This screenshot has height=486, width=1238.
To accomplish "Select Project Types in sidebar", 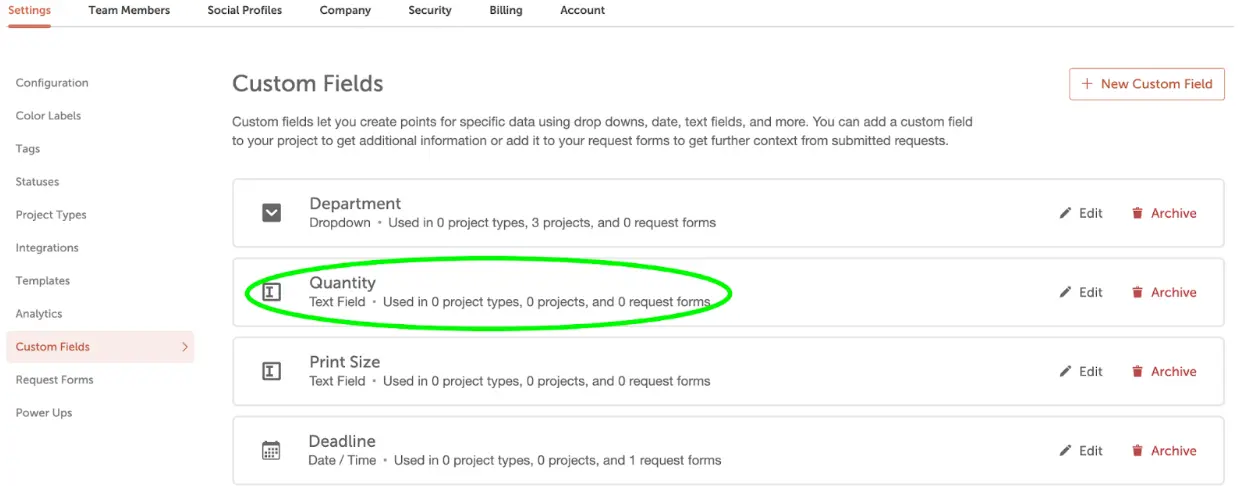I will click(51, 215).
